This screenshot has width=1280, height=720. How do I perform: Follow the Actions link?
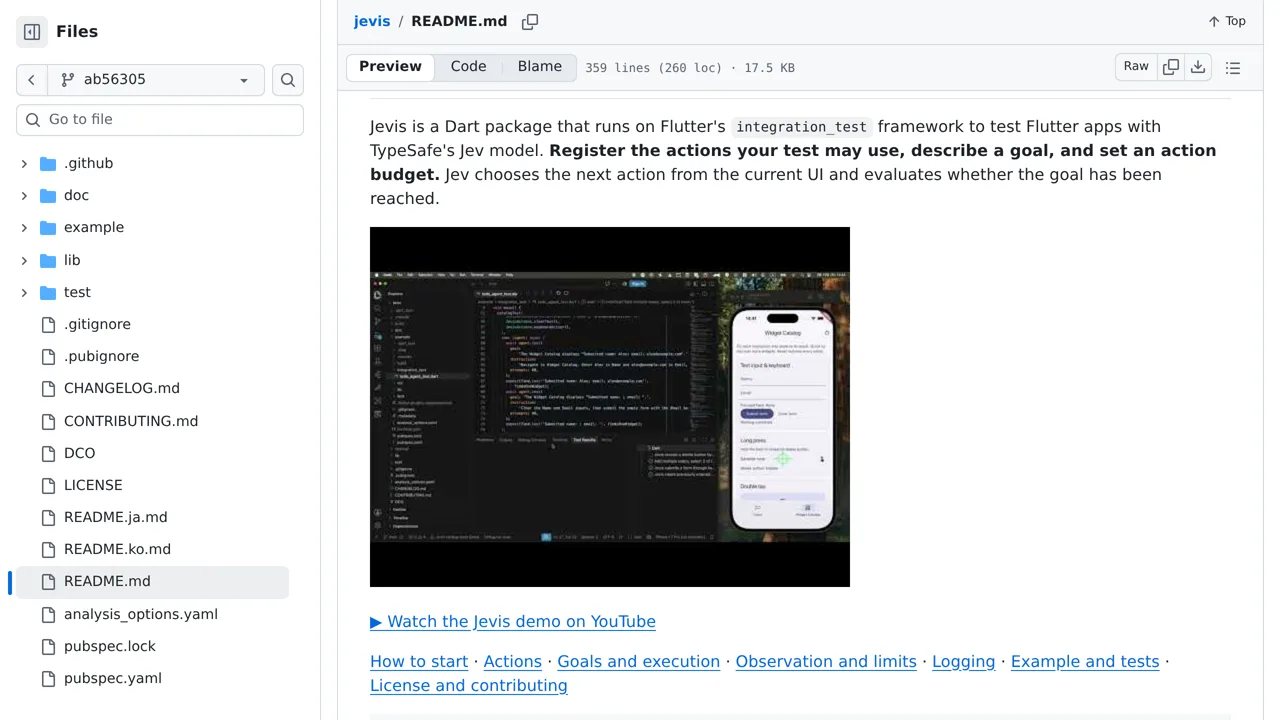click(x=513, y=662)
